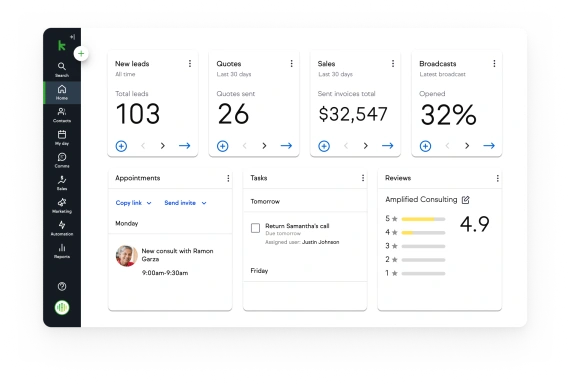570x385 pixels.
Task: Click the 26 quotes sent value
Action: [x=233, y=114]
